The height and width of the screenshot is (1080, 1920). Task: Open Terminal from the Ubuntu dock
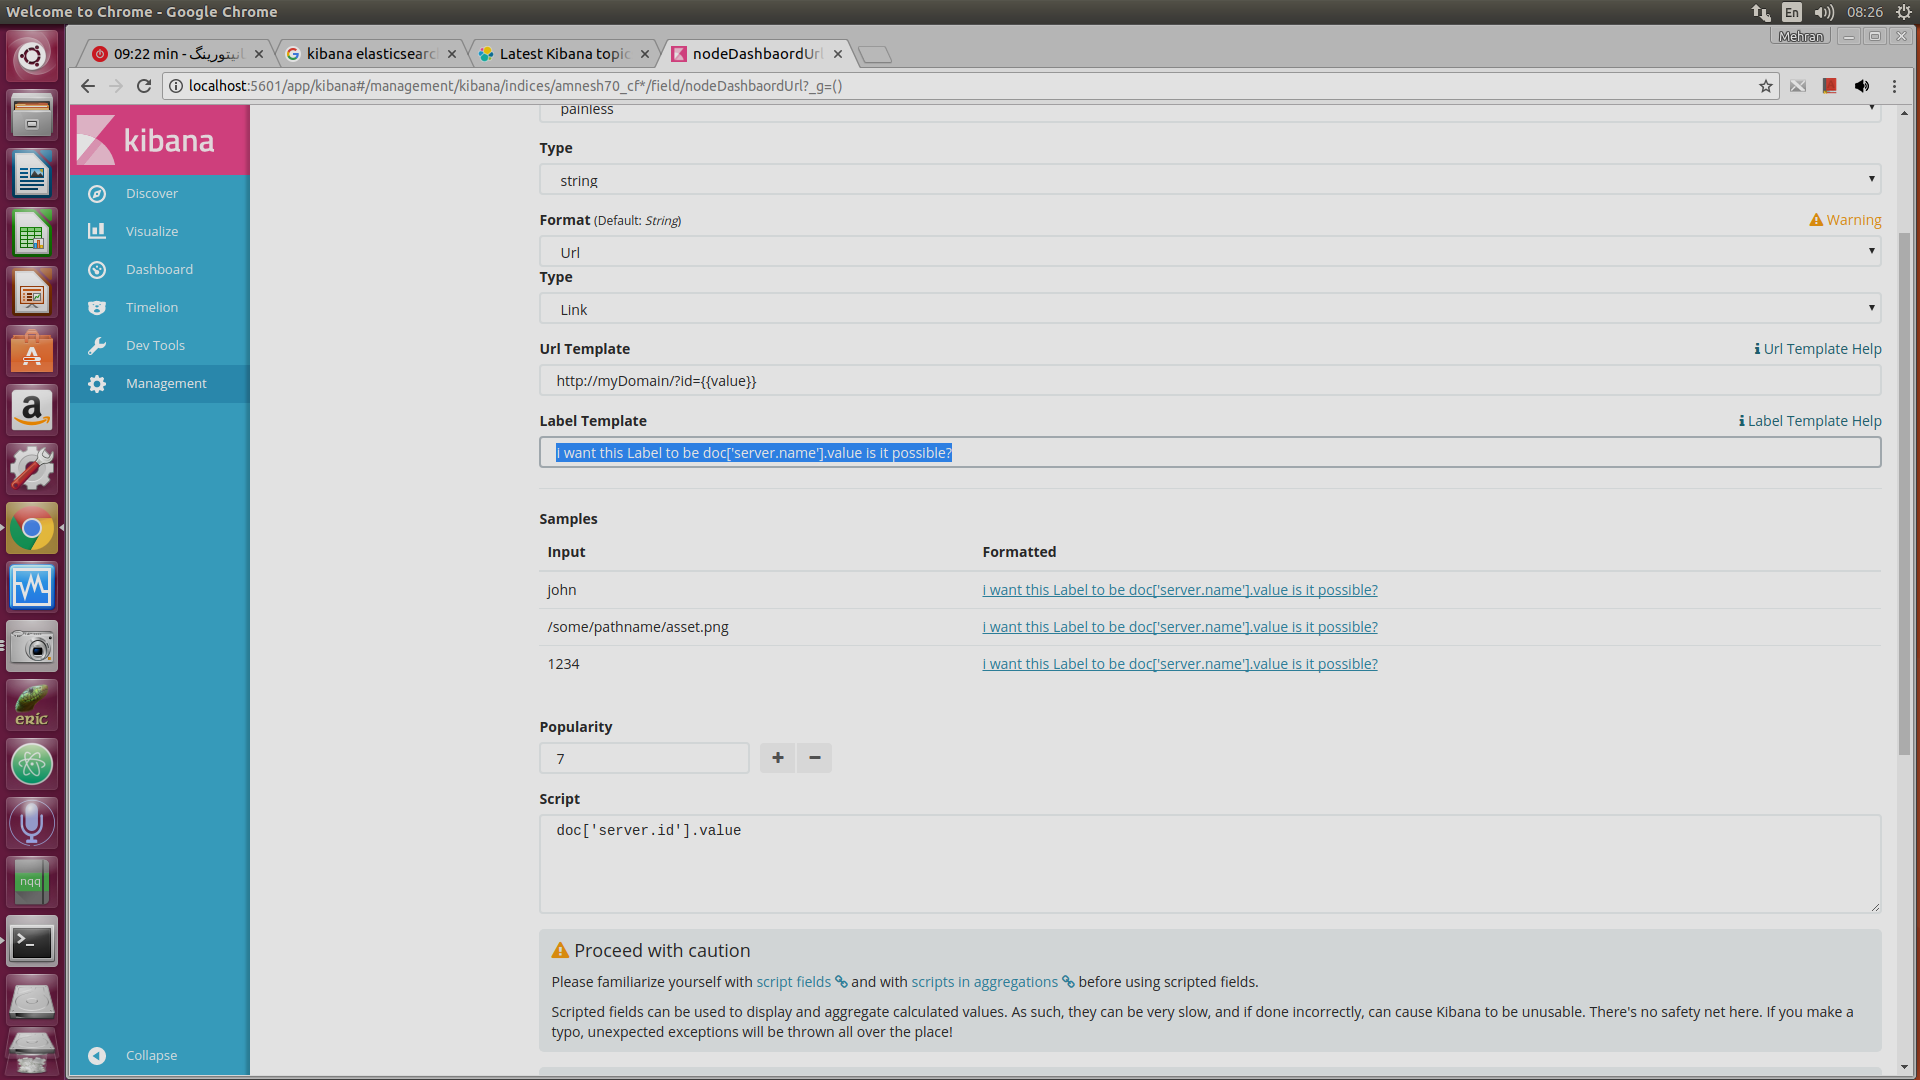[32, 942]
